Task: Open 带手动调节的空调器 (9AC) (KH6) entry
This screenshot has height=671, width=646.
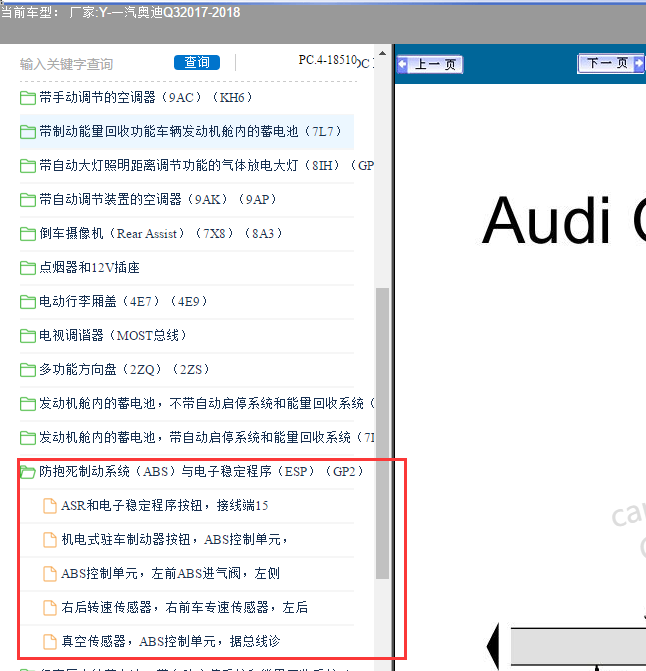Action: tap(145, 98)
